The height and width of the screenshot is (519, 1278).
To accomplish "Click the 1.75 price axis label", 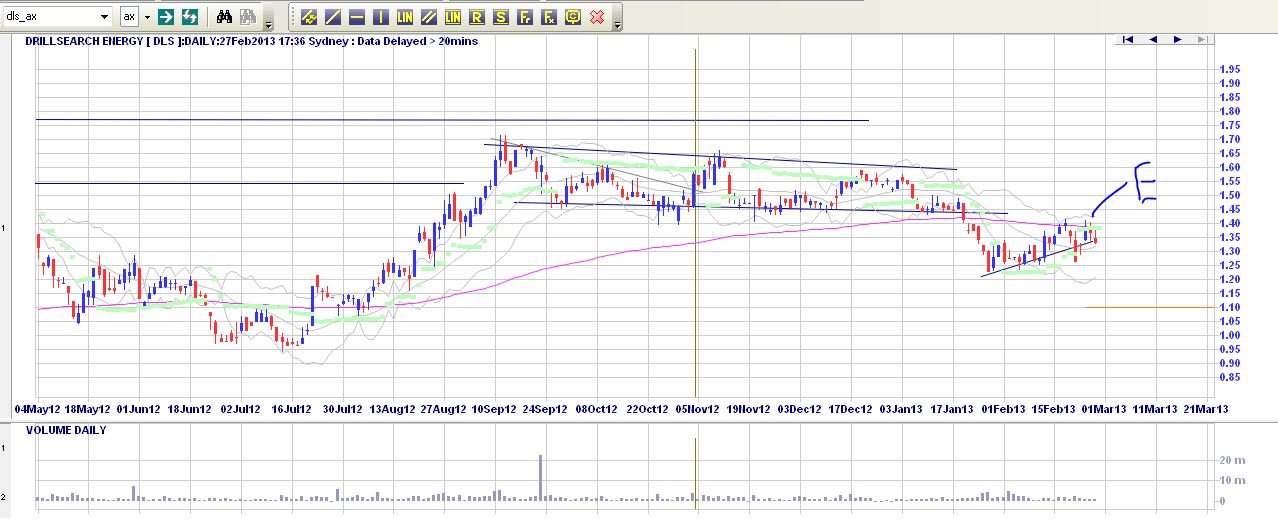I will (x=1230, y=125).
